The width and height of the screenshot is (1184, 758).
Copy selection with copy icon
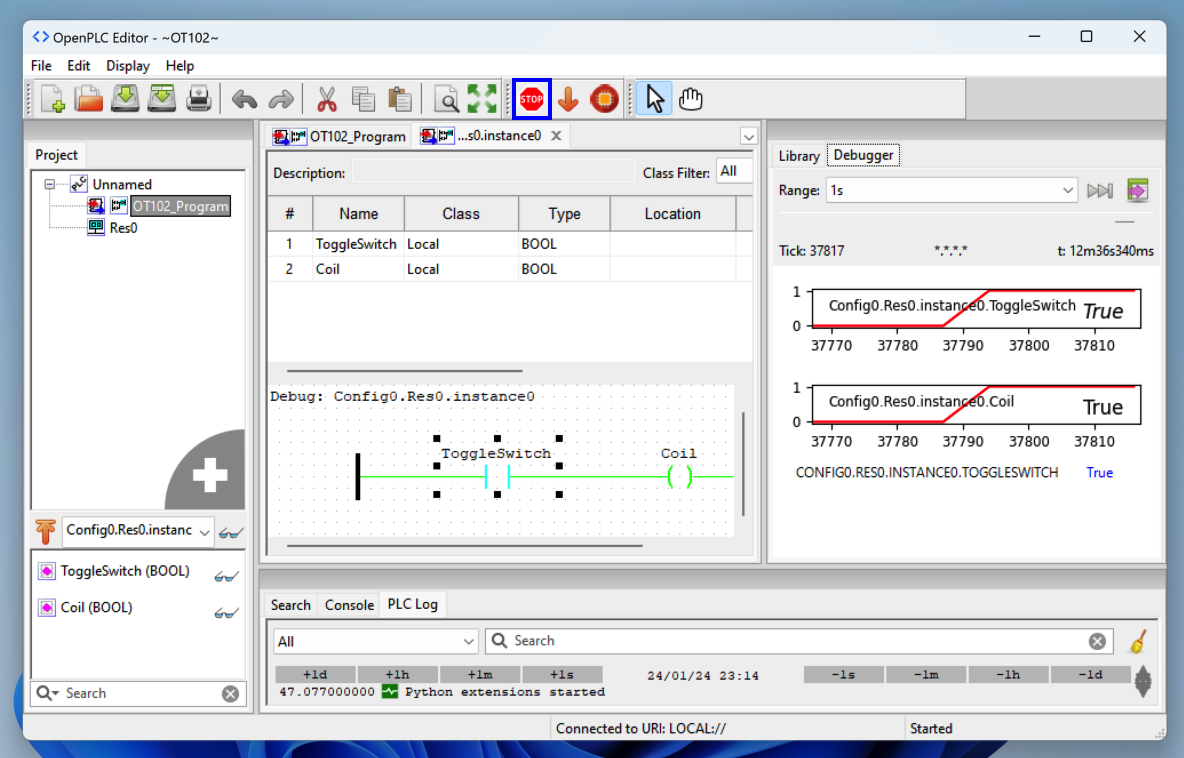coord(363,99)
